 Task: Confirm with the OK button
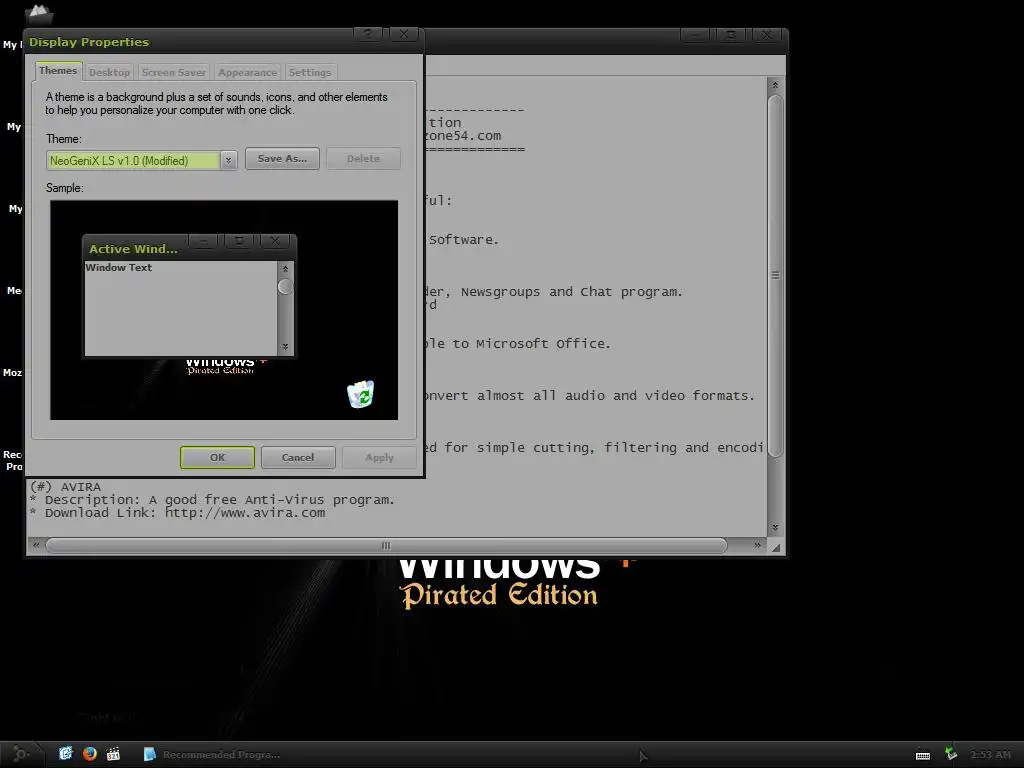point(217,457)
